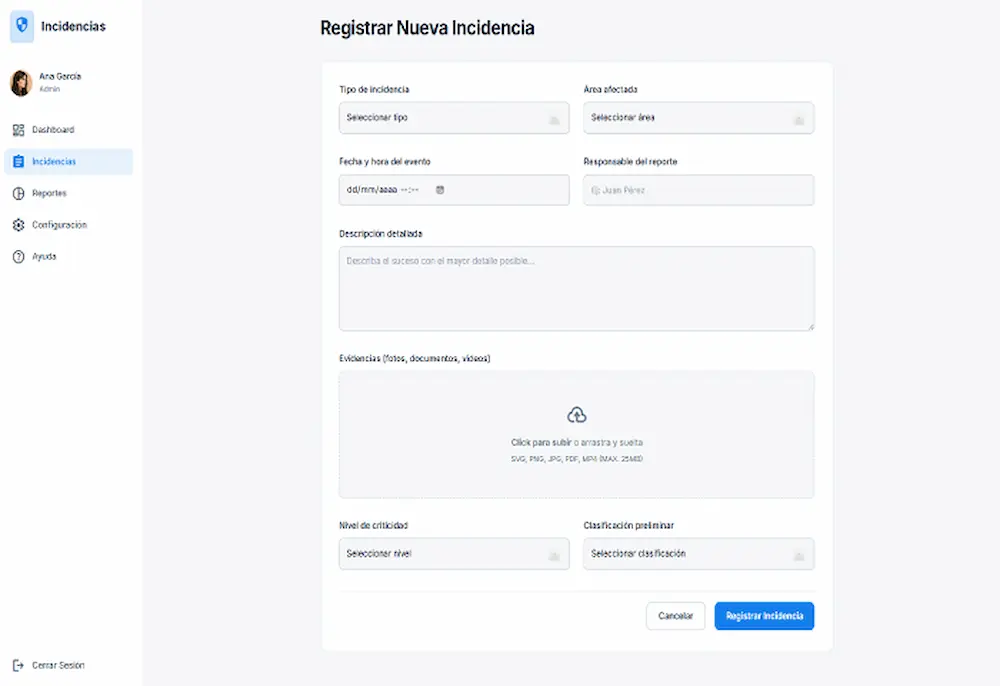Click the cloud upload icon in Evidencias
Viewport: 1000px width, 686px height.
576,413
